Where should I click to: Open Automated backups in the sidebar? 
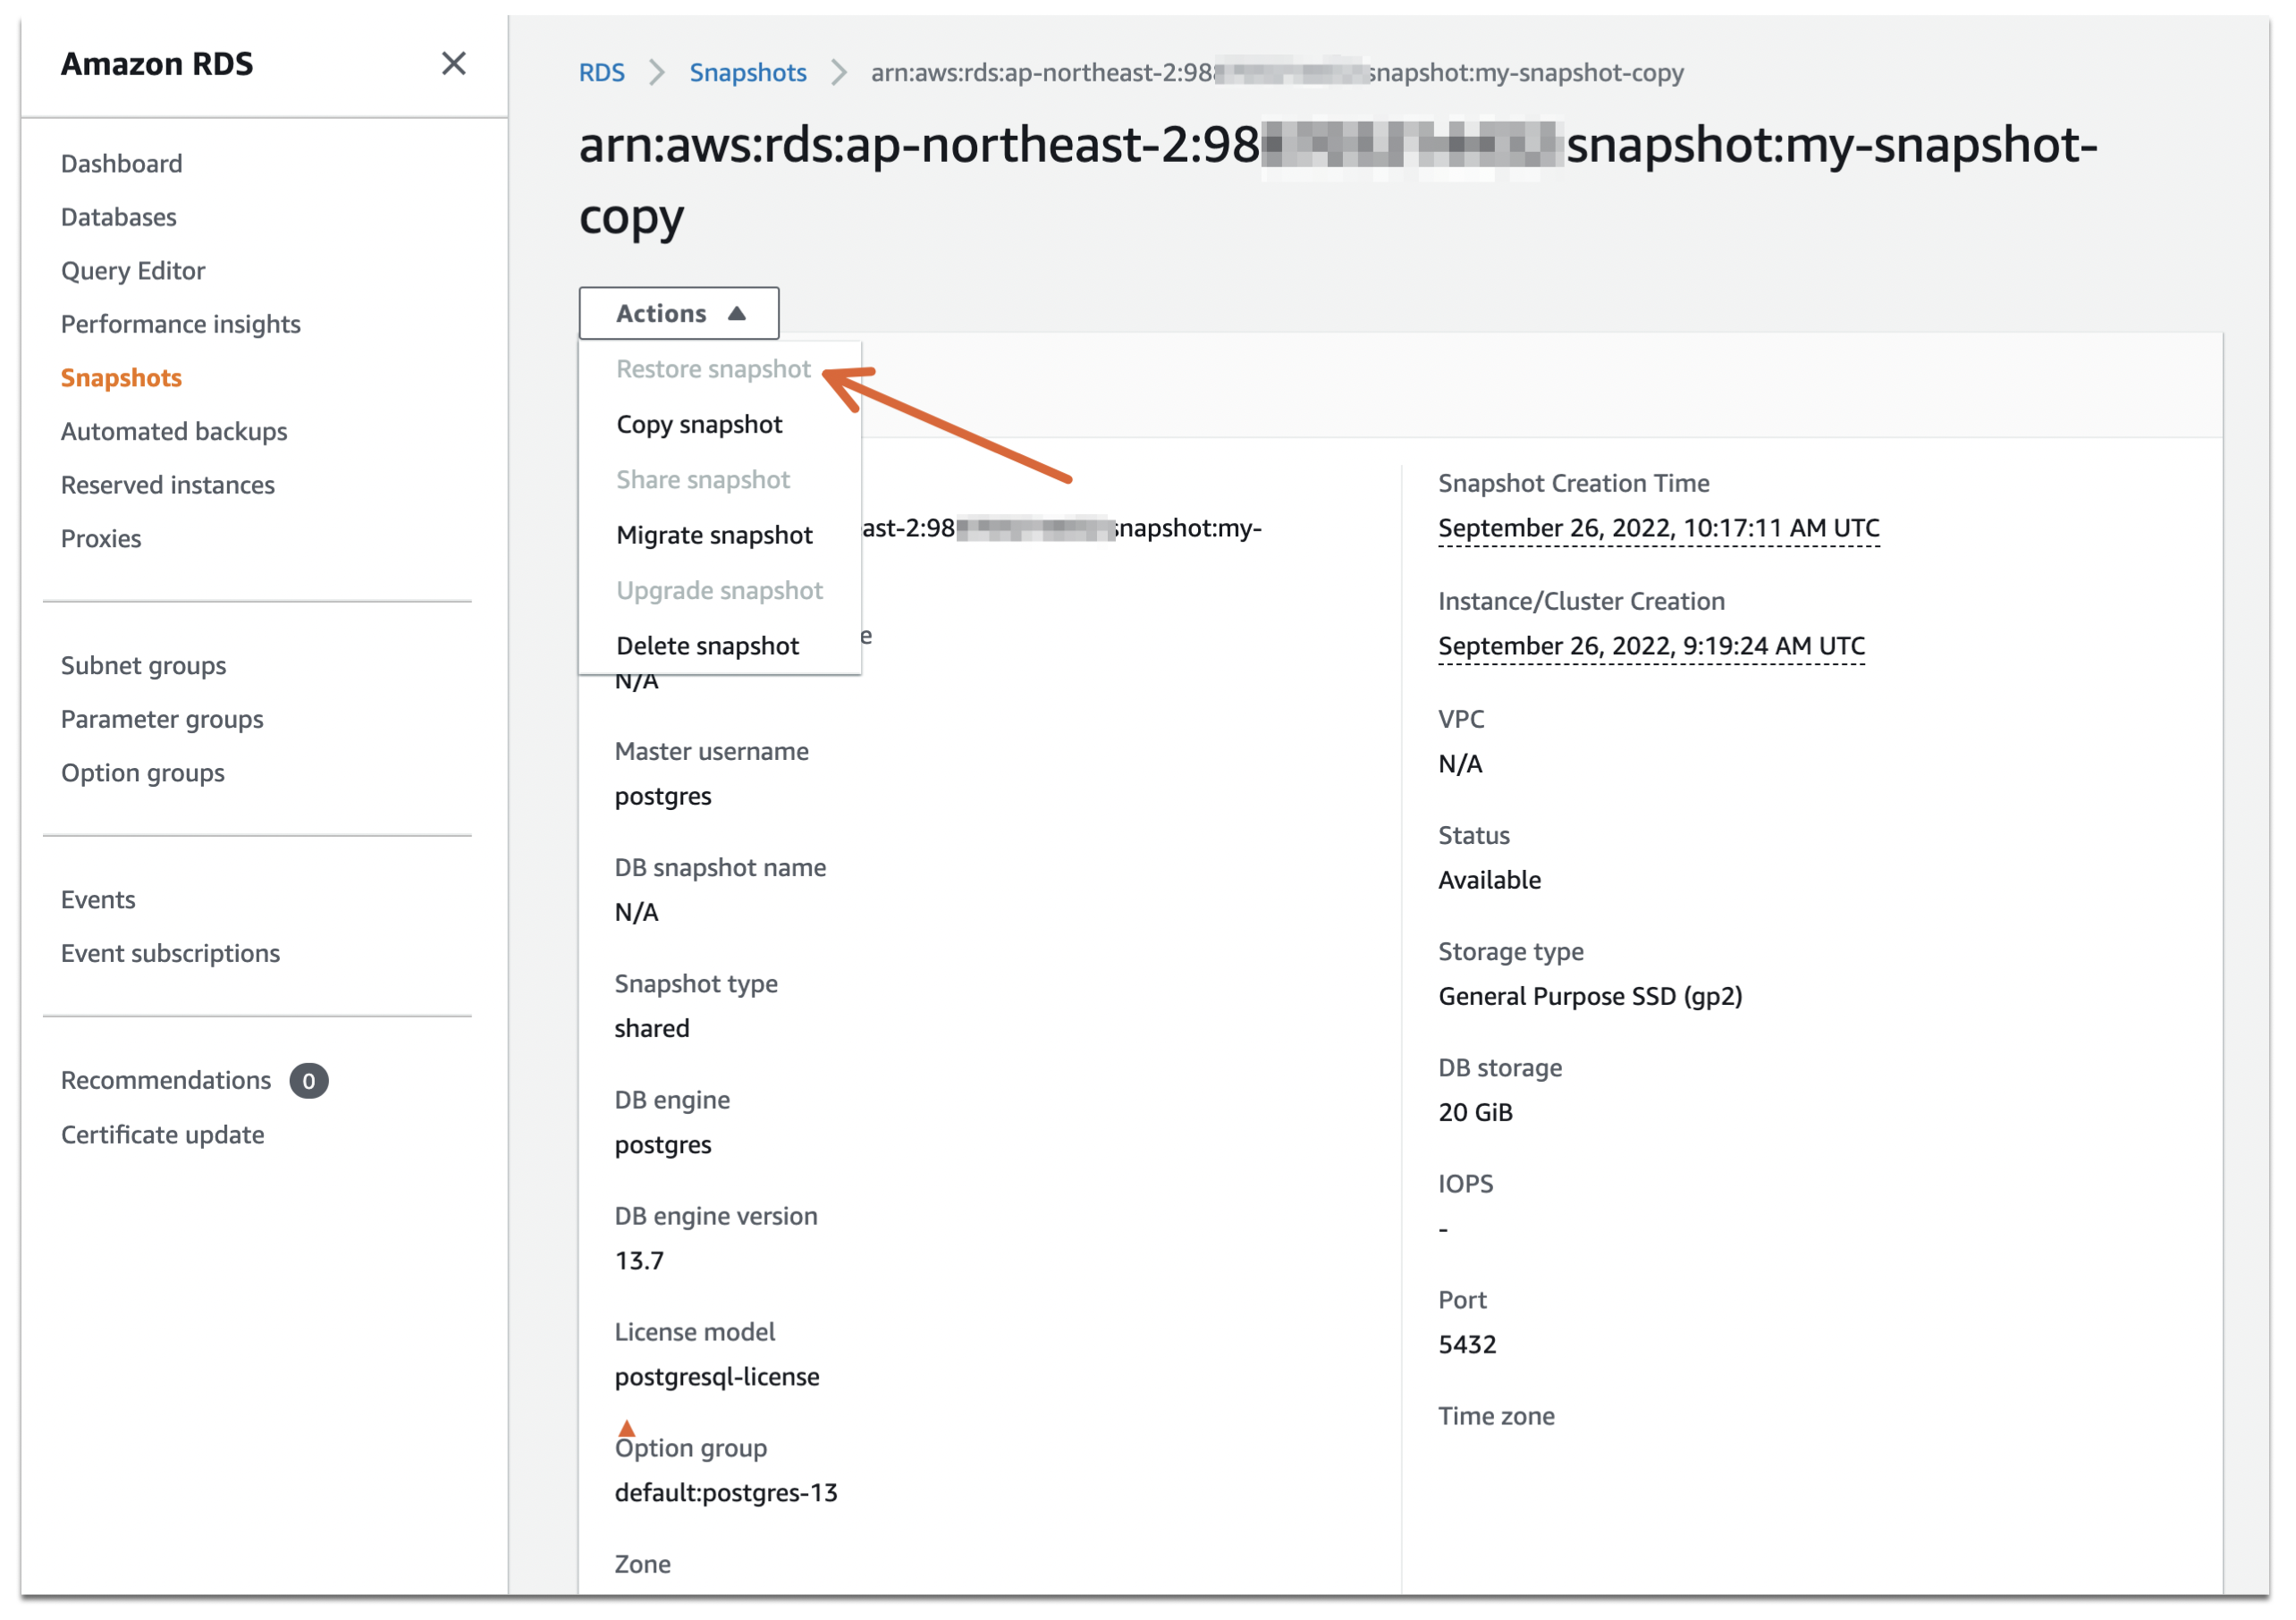tap(174, 432)
